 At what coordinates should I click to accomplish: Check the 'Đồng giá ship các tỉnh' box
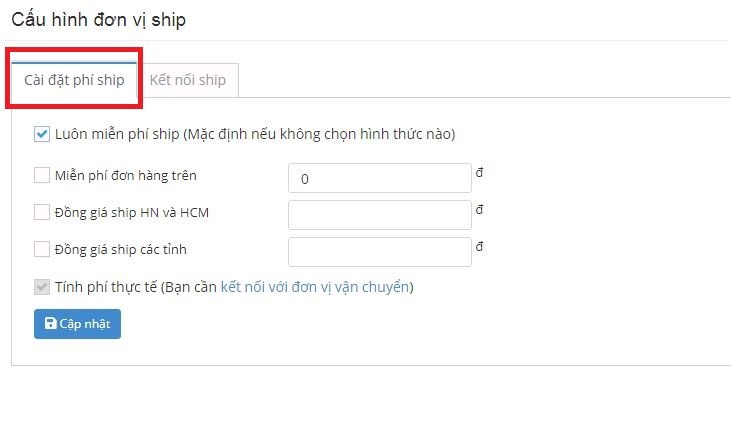[x=42, y=249]
